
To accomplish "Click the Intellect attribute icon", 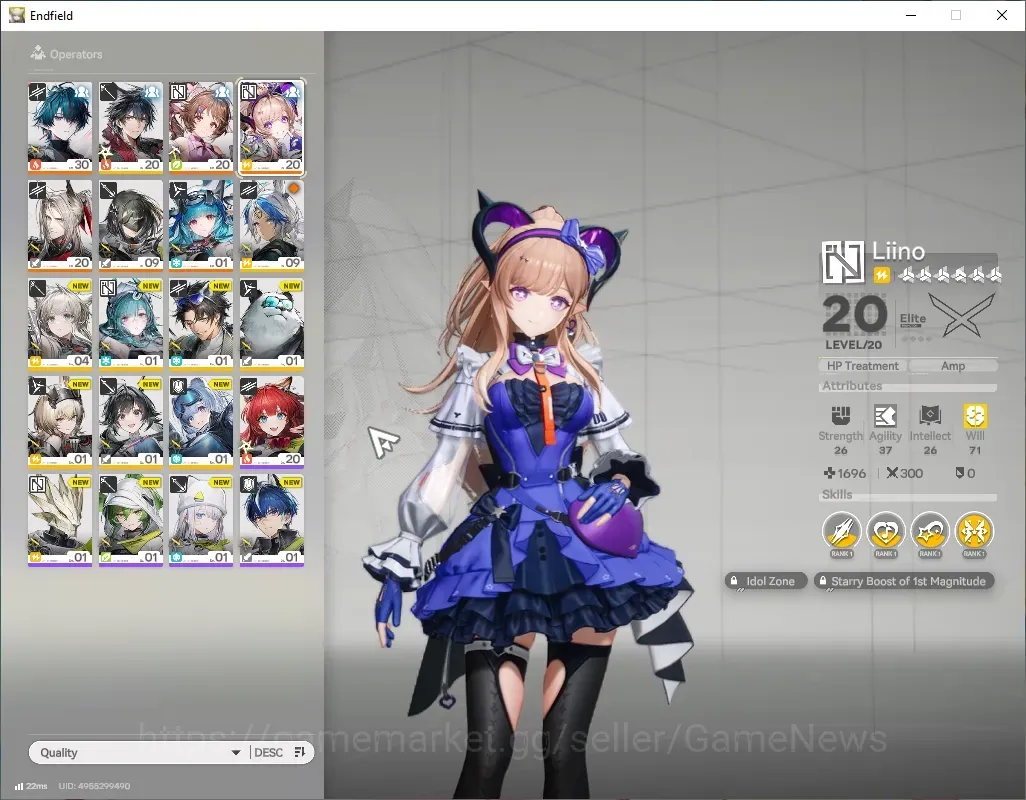I will (930, 415).
